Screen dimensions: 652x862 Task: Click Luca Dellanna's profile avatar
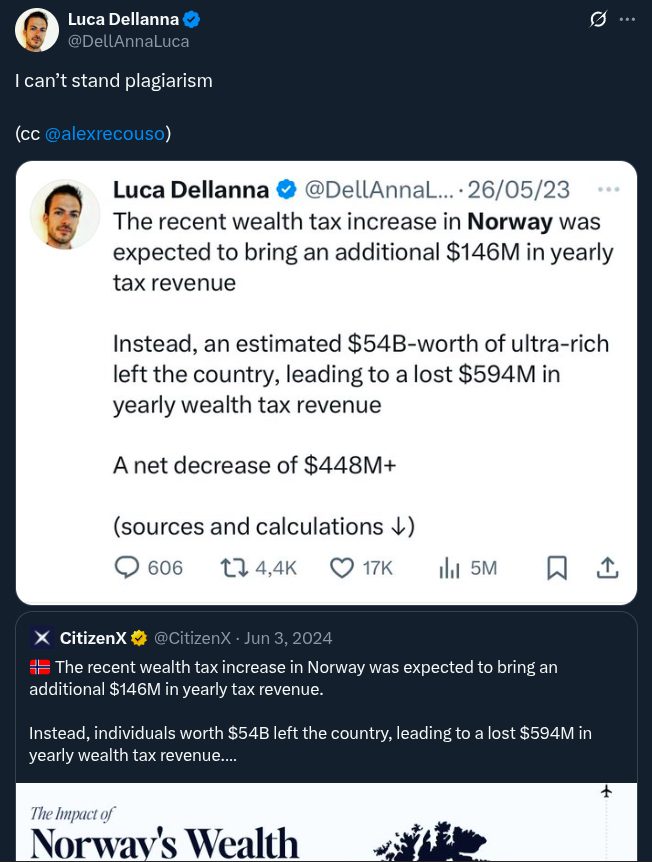pos(37,30)
